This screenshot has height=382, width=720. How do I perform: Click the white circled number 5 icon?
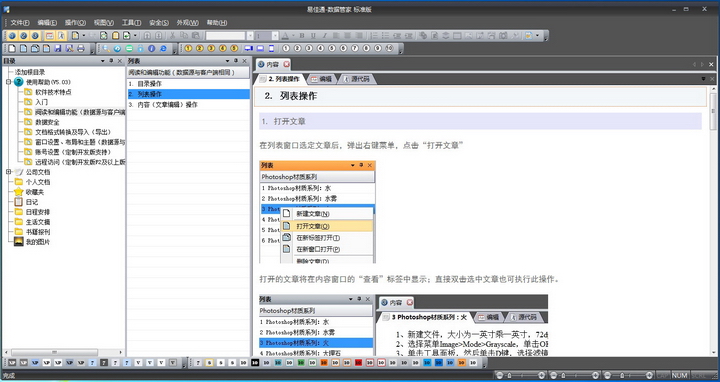tap(332, 48)
